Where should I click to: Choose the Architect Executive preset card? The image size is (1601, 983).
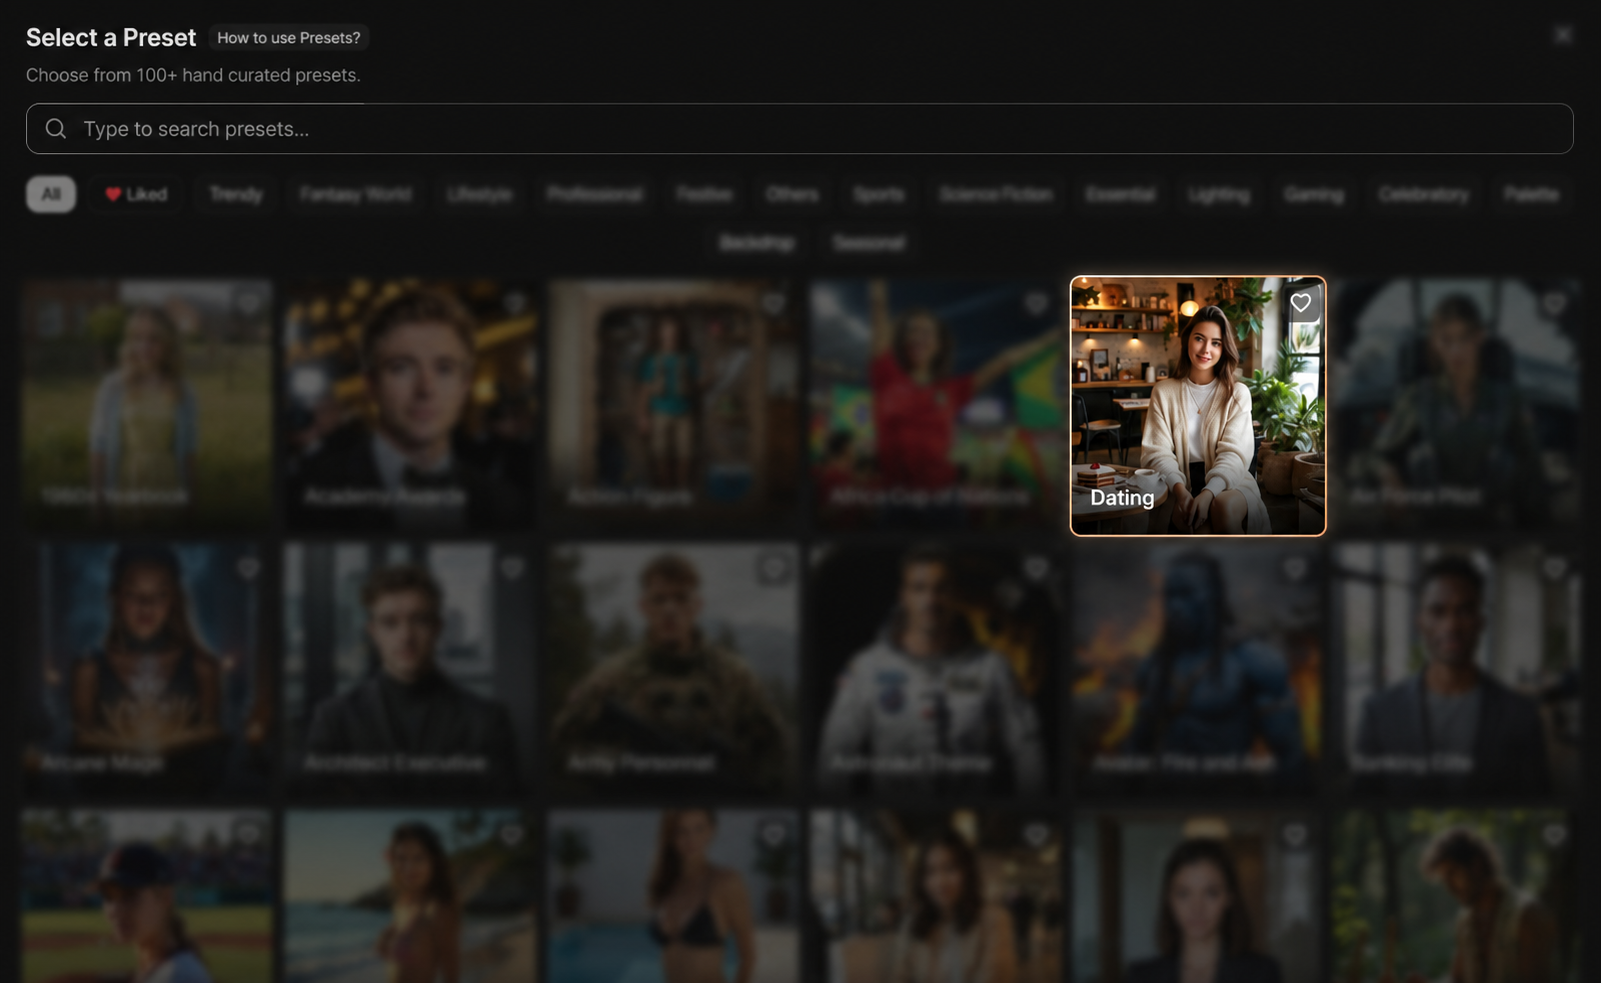pyautogui.click(x=411, y=670)
